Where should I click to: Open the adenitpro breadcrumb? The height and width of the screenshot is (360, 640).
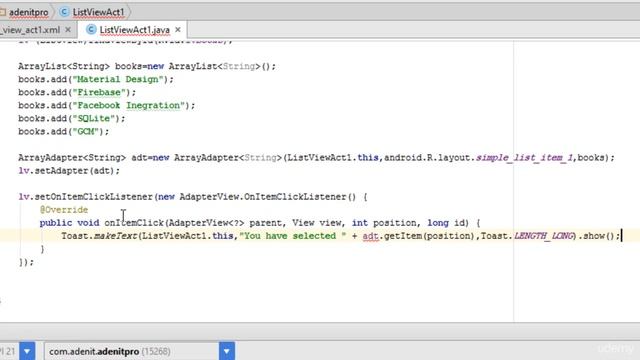[28, 12]
